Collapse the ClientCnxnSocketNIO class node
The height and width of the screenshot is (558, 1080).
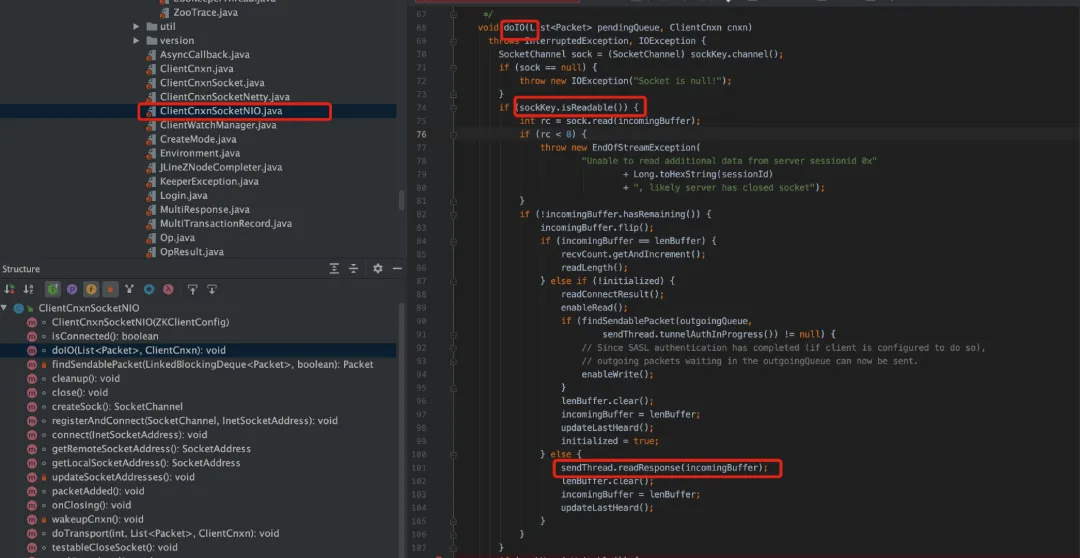coord(6,308)
